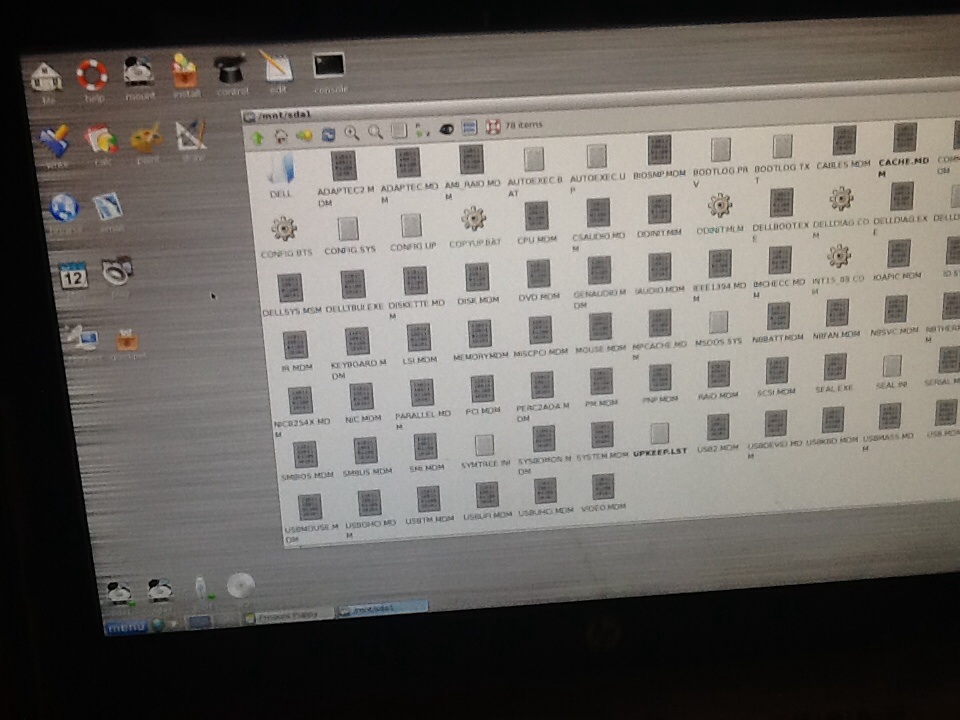Toggle icon or list view layout
This screenshot has height=720, width=960.
coord(399,130)
